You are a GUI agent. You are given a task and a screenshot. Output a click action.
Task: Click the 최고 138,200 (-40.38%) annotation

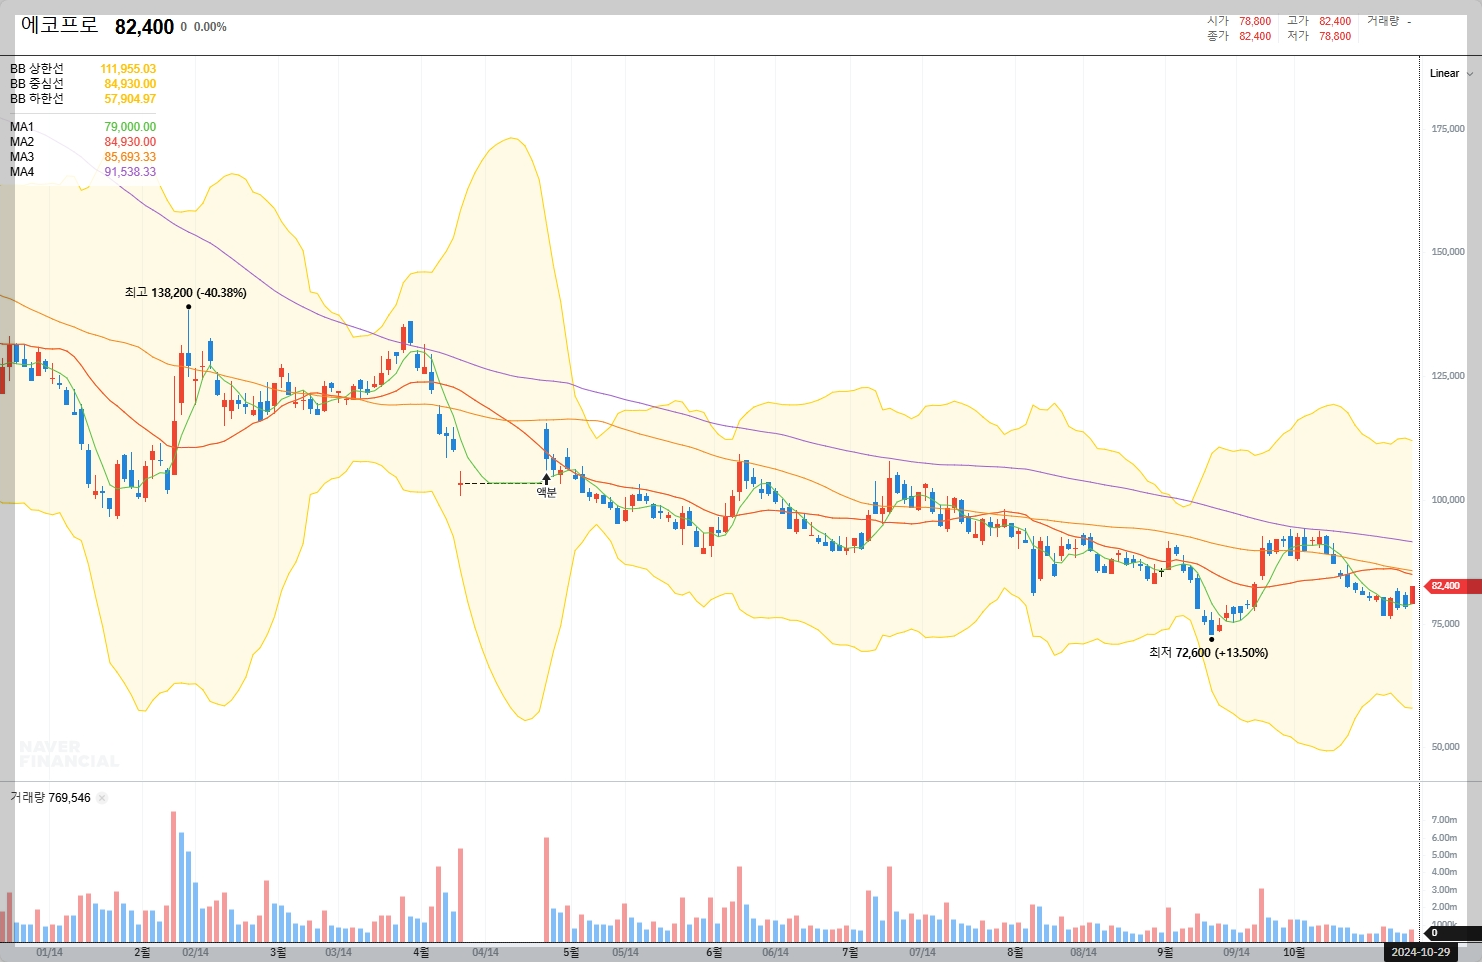coord(185,293)
